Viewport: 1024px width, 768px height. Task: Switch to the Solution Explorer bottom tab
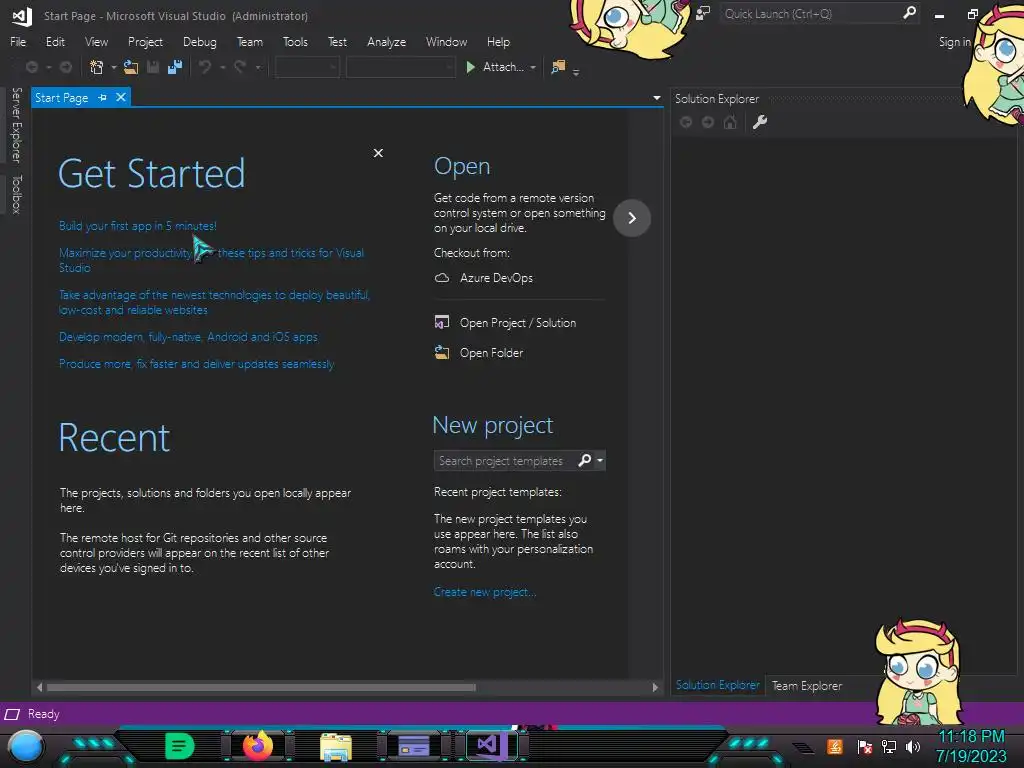[x=718, y=685]
